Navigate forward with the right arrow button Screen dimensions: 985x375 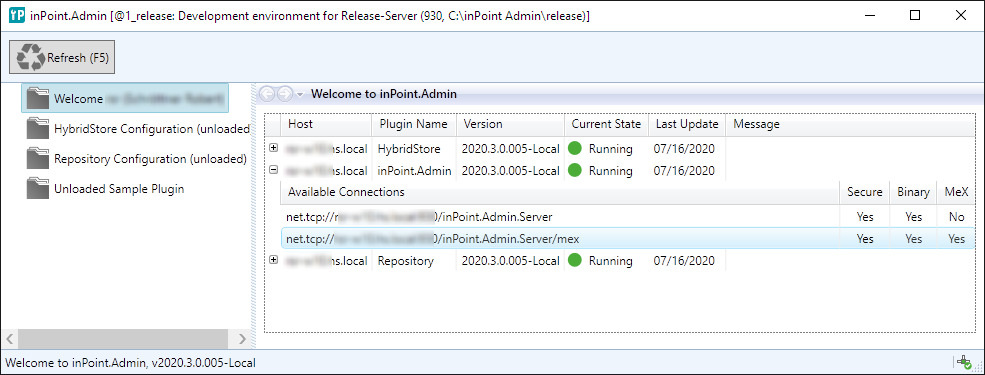click(284, 94)
